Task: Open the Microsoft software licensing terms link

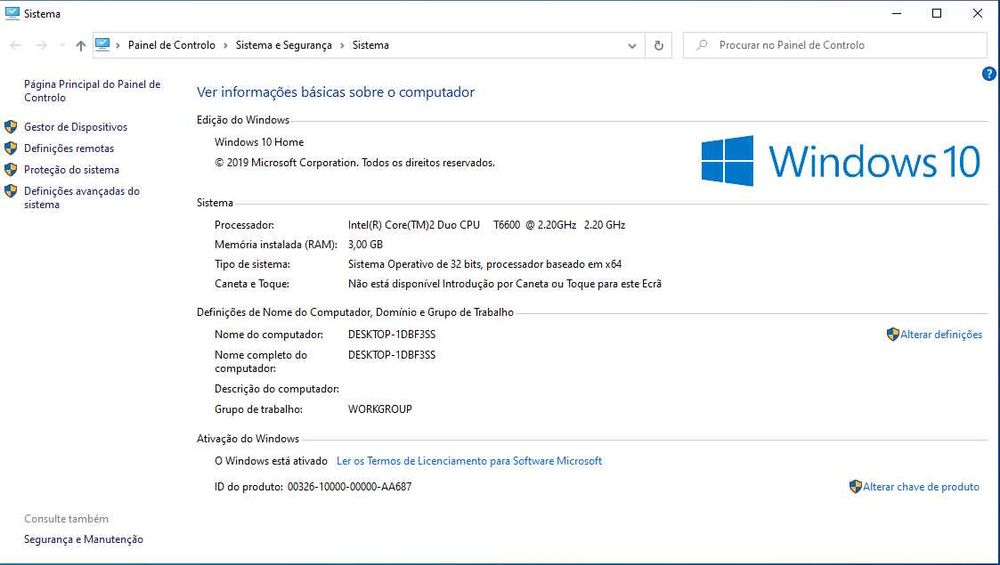Action: click(469, 460)
